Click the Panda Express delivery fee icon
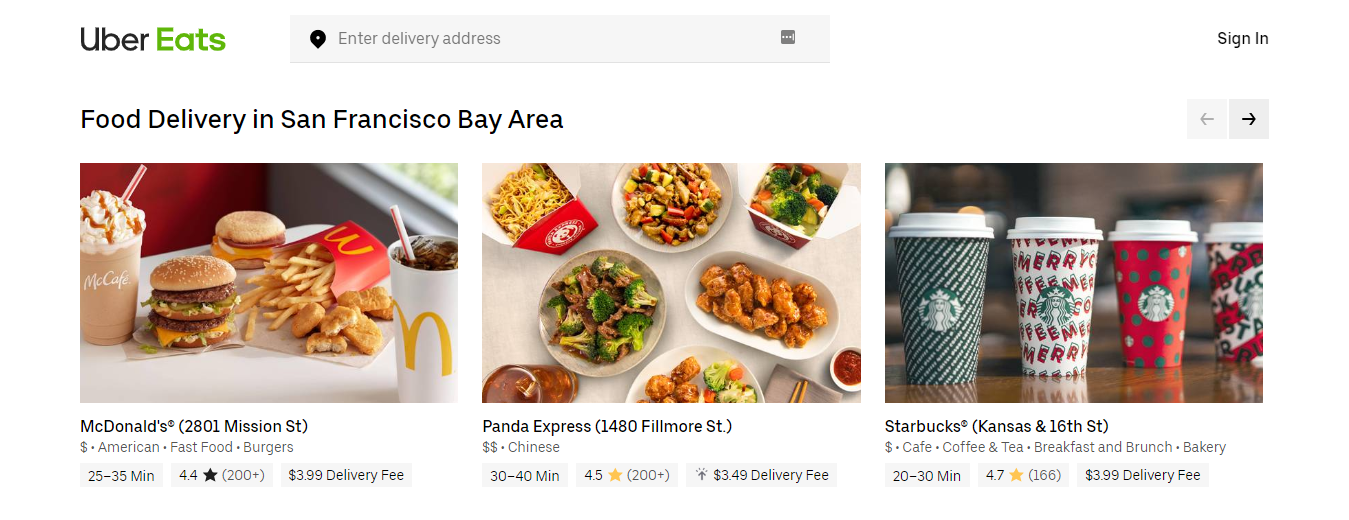1349x520 pixels. pyautogui.click(x=702, y=476)
